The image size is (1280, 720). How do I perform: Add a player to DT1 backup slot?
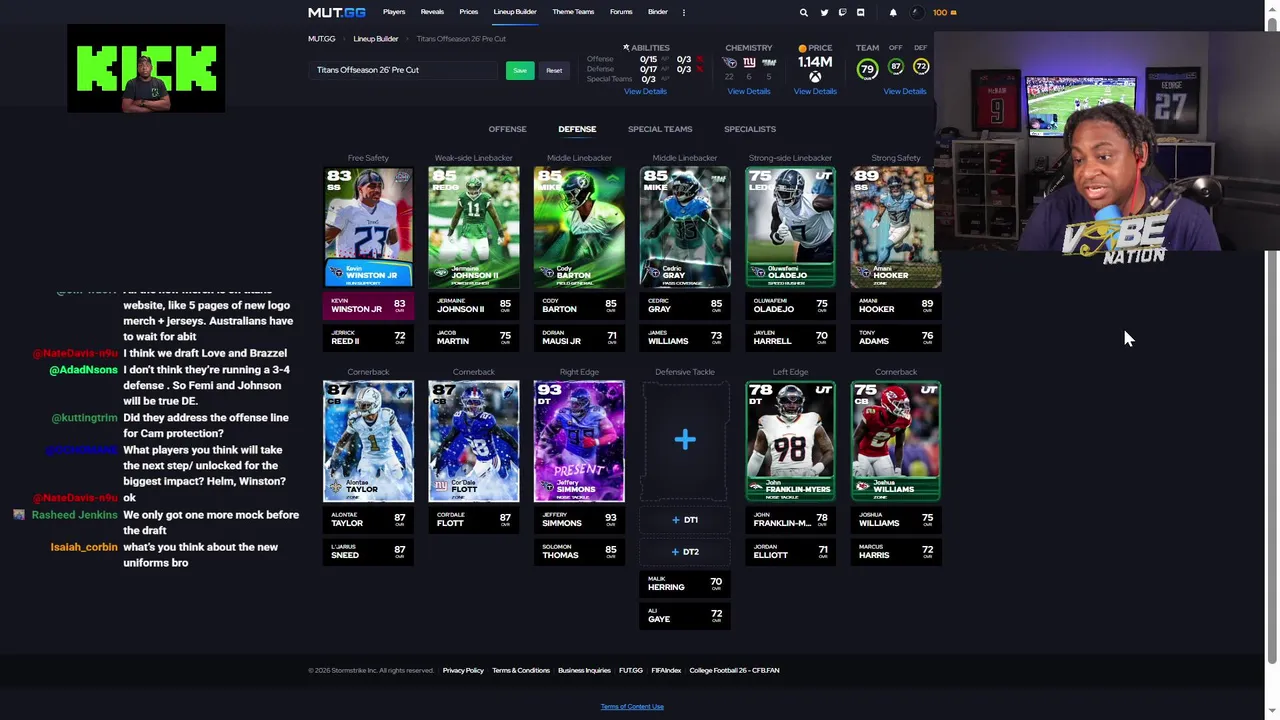pyautogui.click(x=685, y=520)
